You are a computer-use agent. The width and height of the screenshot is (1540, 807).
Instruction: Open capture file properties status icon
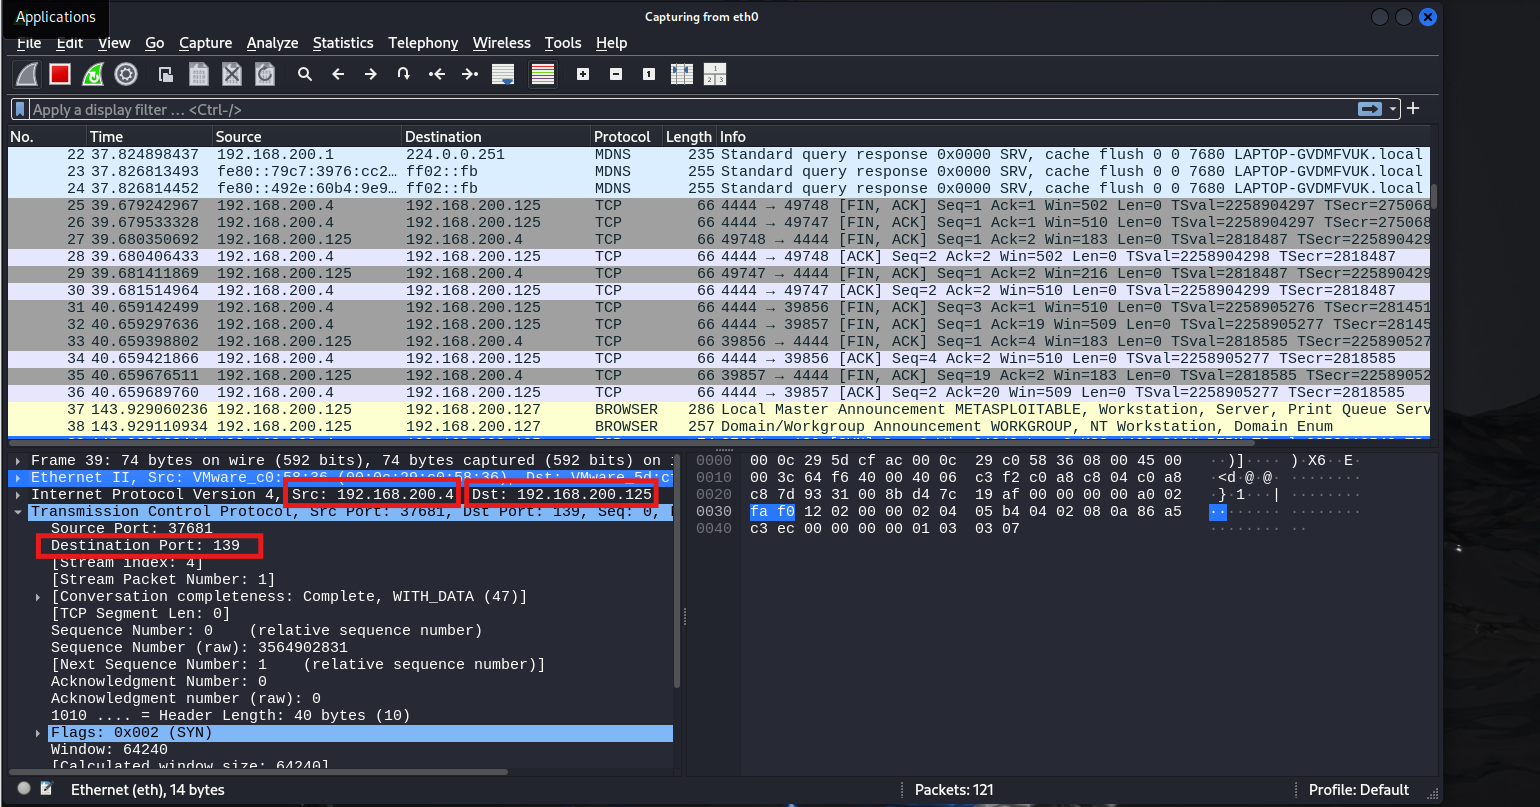46,789
